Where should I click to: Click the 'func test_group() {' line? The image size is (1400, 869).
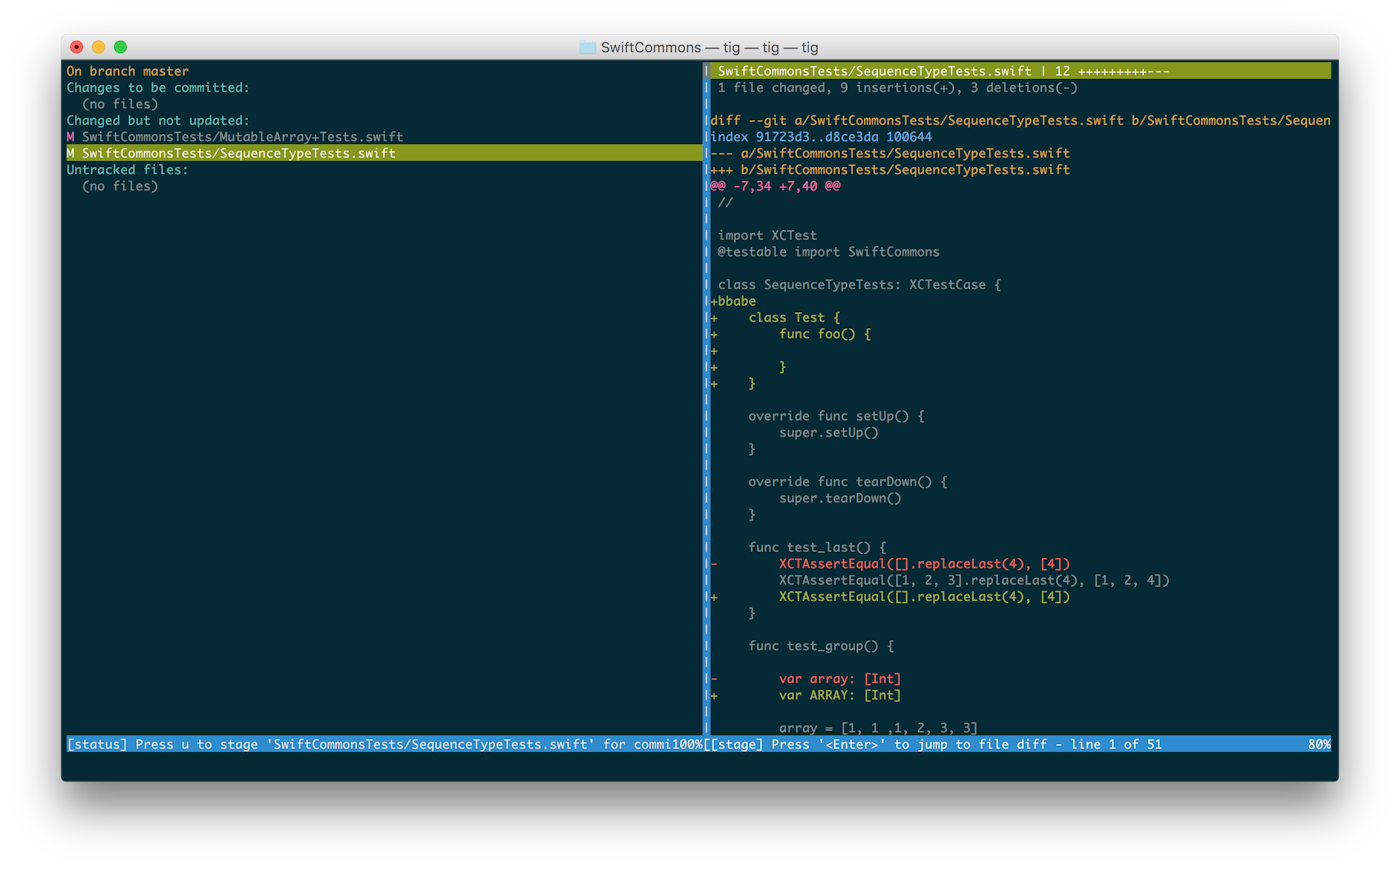(x=821, y=646)
